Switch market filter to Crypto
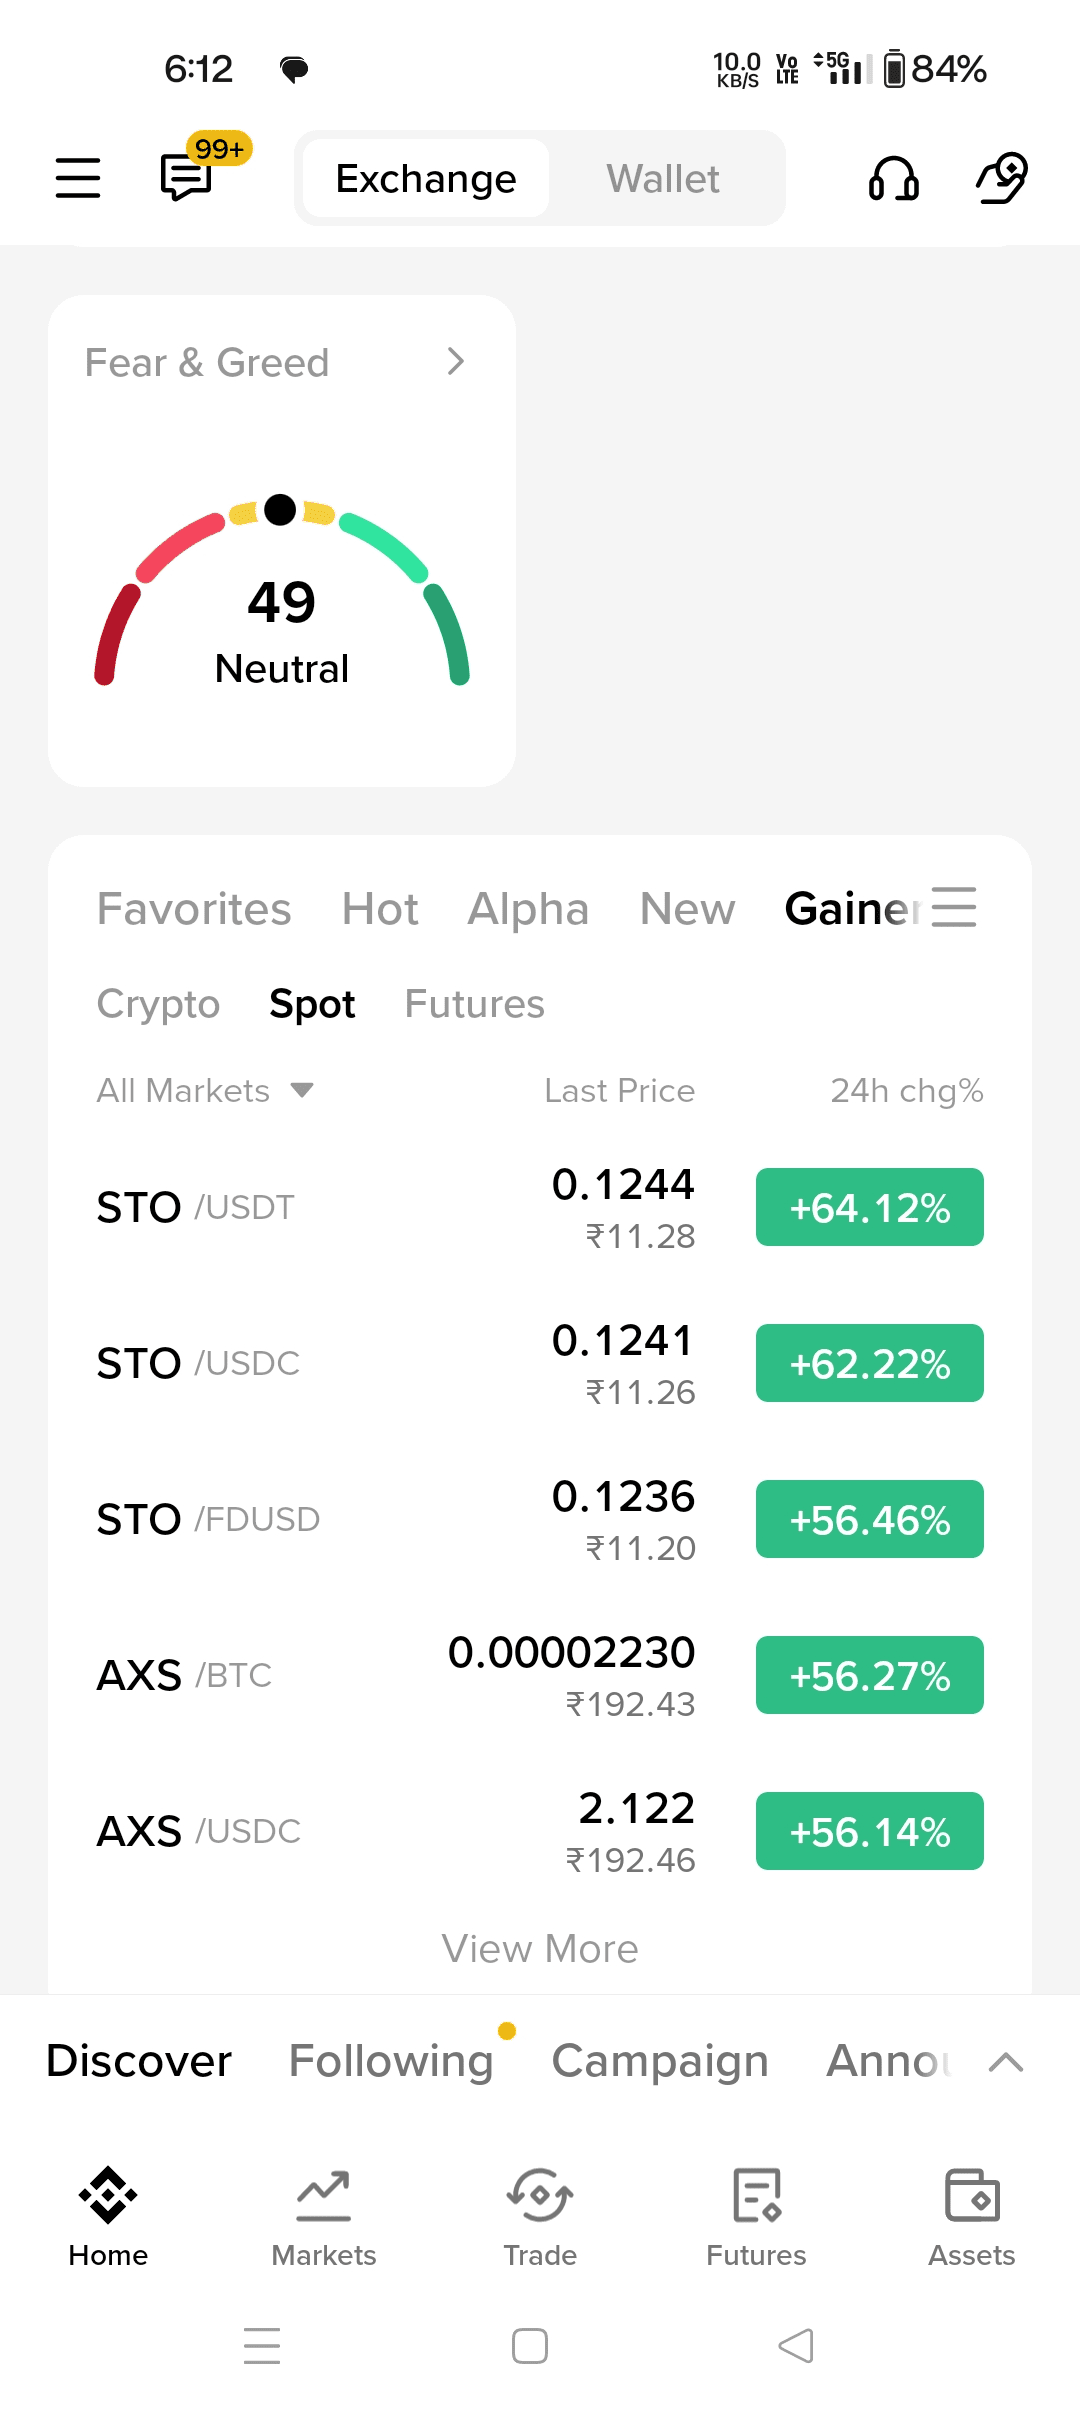Screen dimensions: 1080x2412 point(158,1004)
